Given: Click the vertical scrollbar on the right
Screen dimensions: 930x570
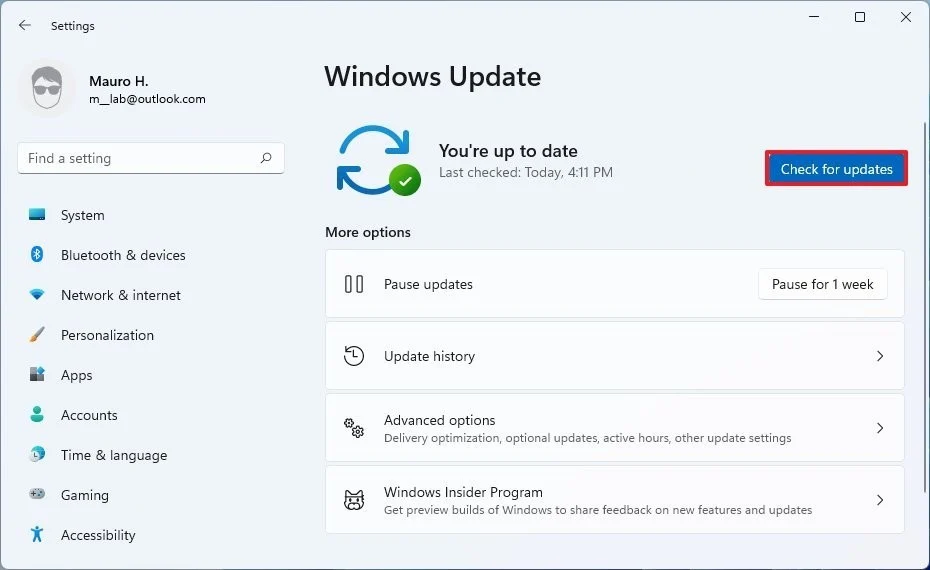Looking at the screenshot, I should click(925, 307).
